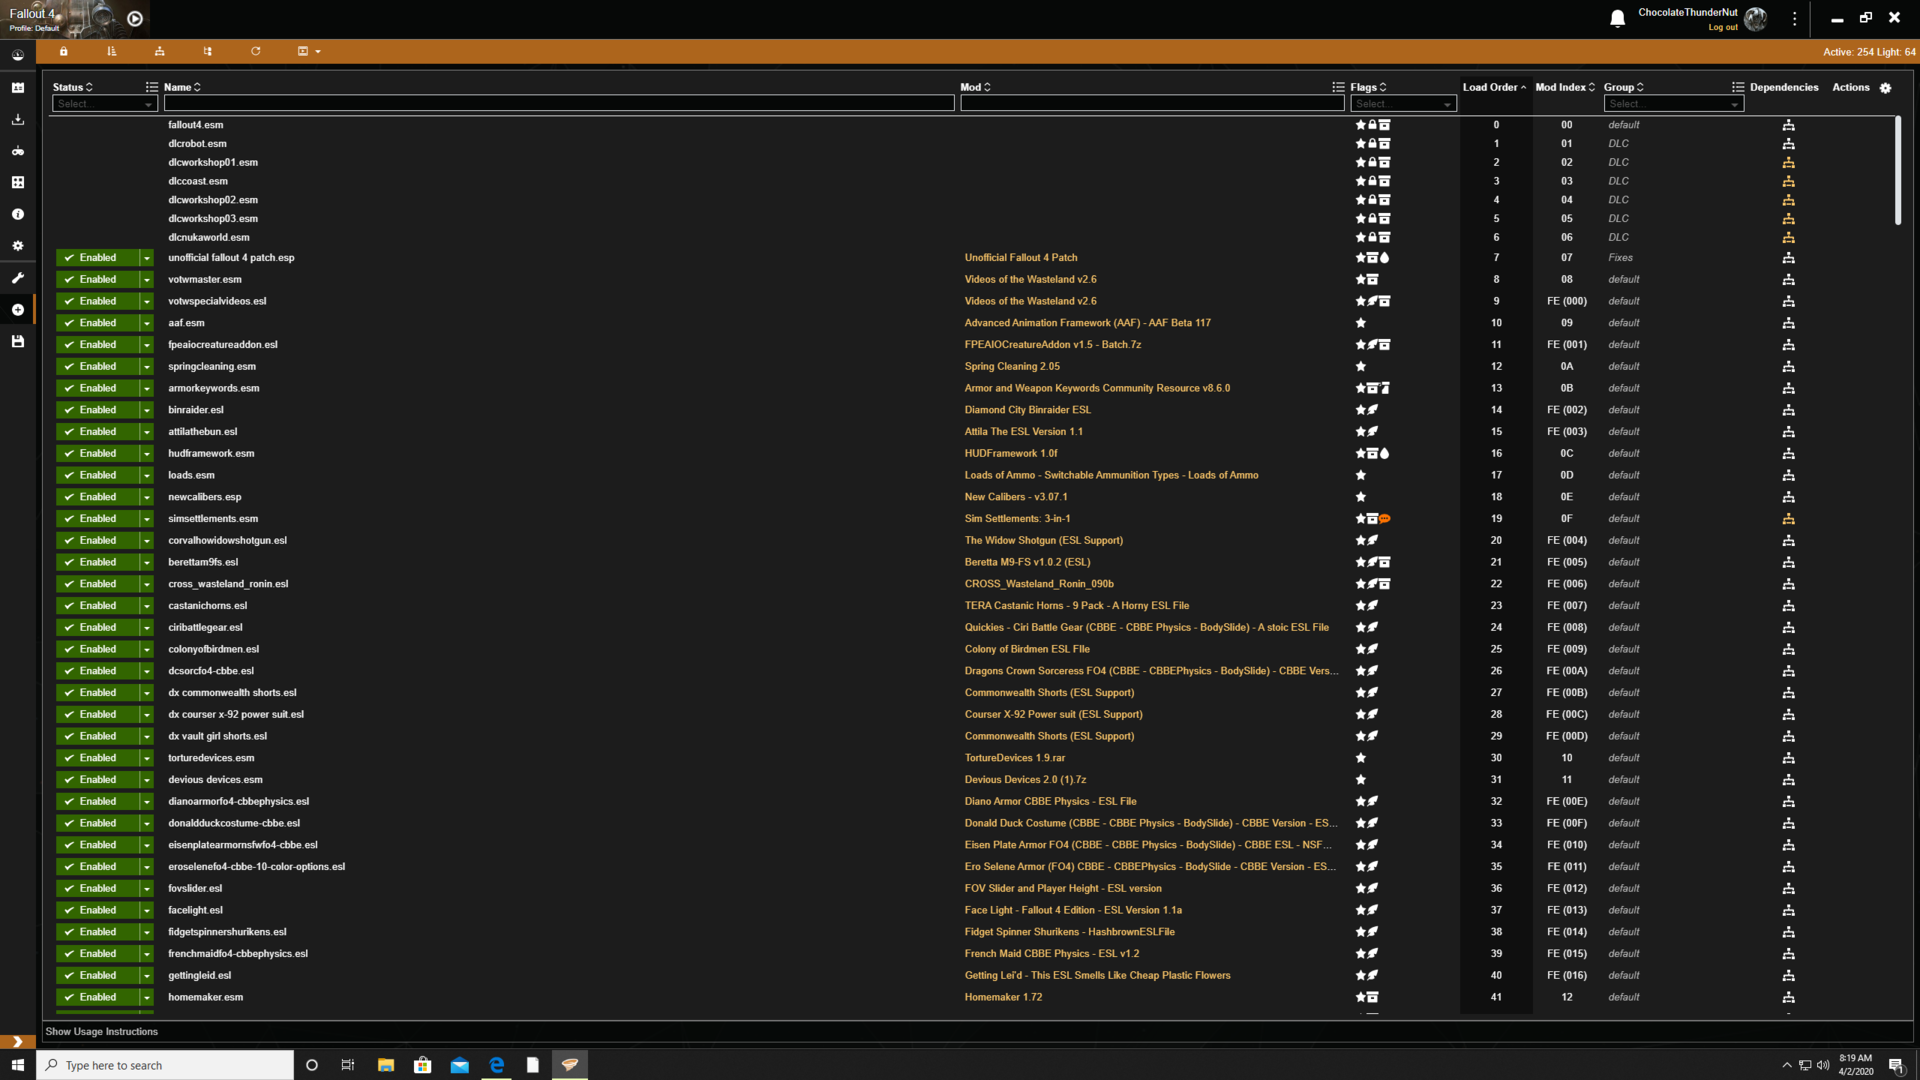
Task: Focus the Name filter text field
Action: coord(559,104)
